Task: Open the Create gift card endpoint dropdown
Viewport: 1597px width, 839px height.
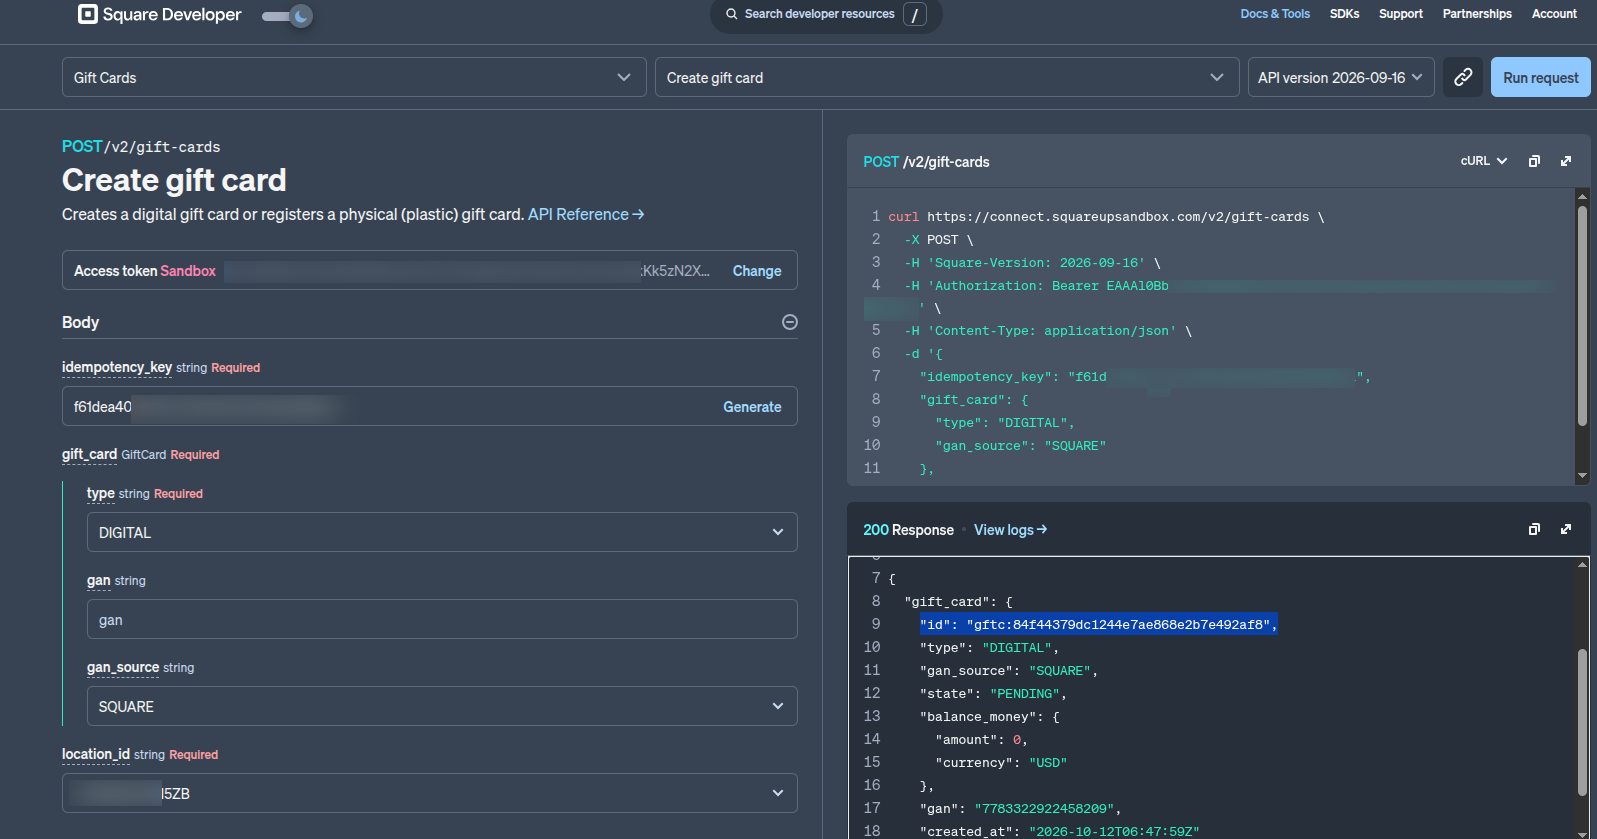Action: tap(947, 77)
